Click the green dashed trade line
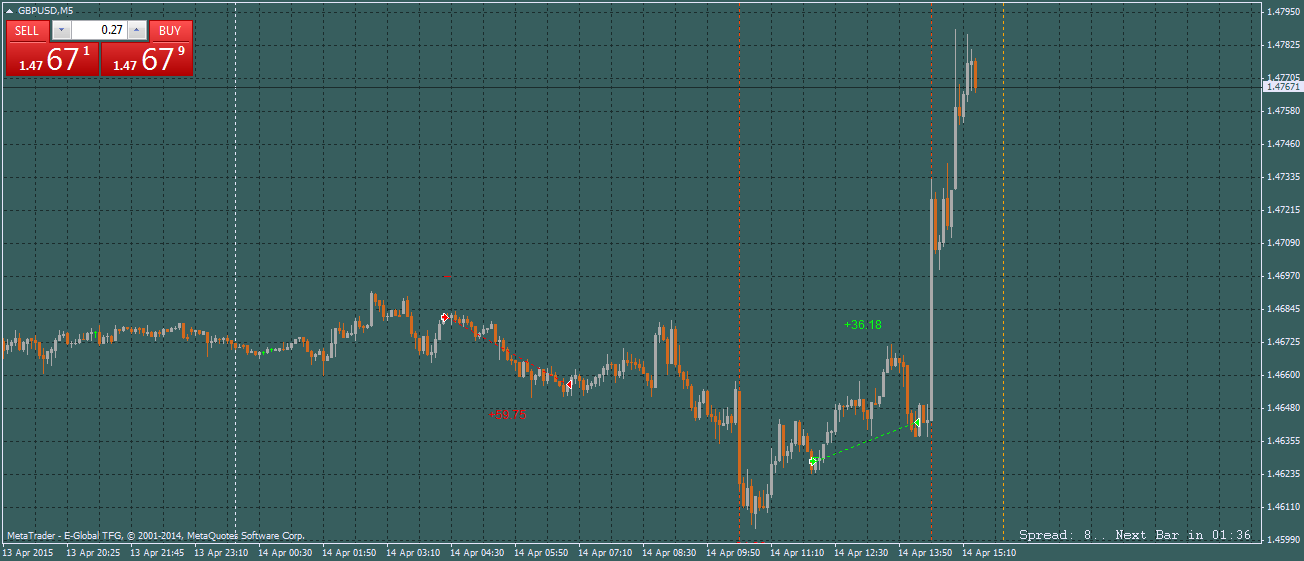Image resolution: width=1304 pixels, height=561 pixels. [x=865, y=442]
